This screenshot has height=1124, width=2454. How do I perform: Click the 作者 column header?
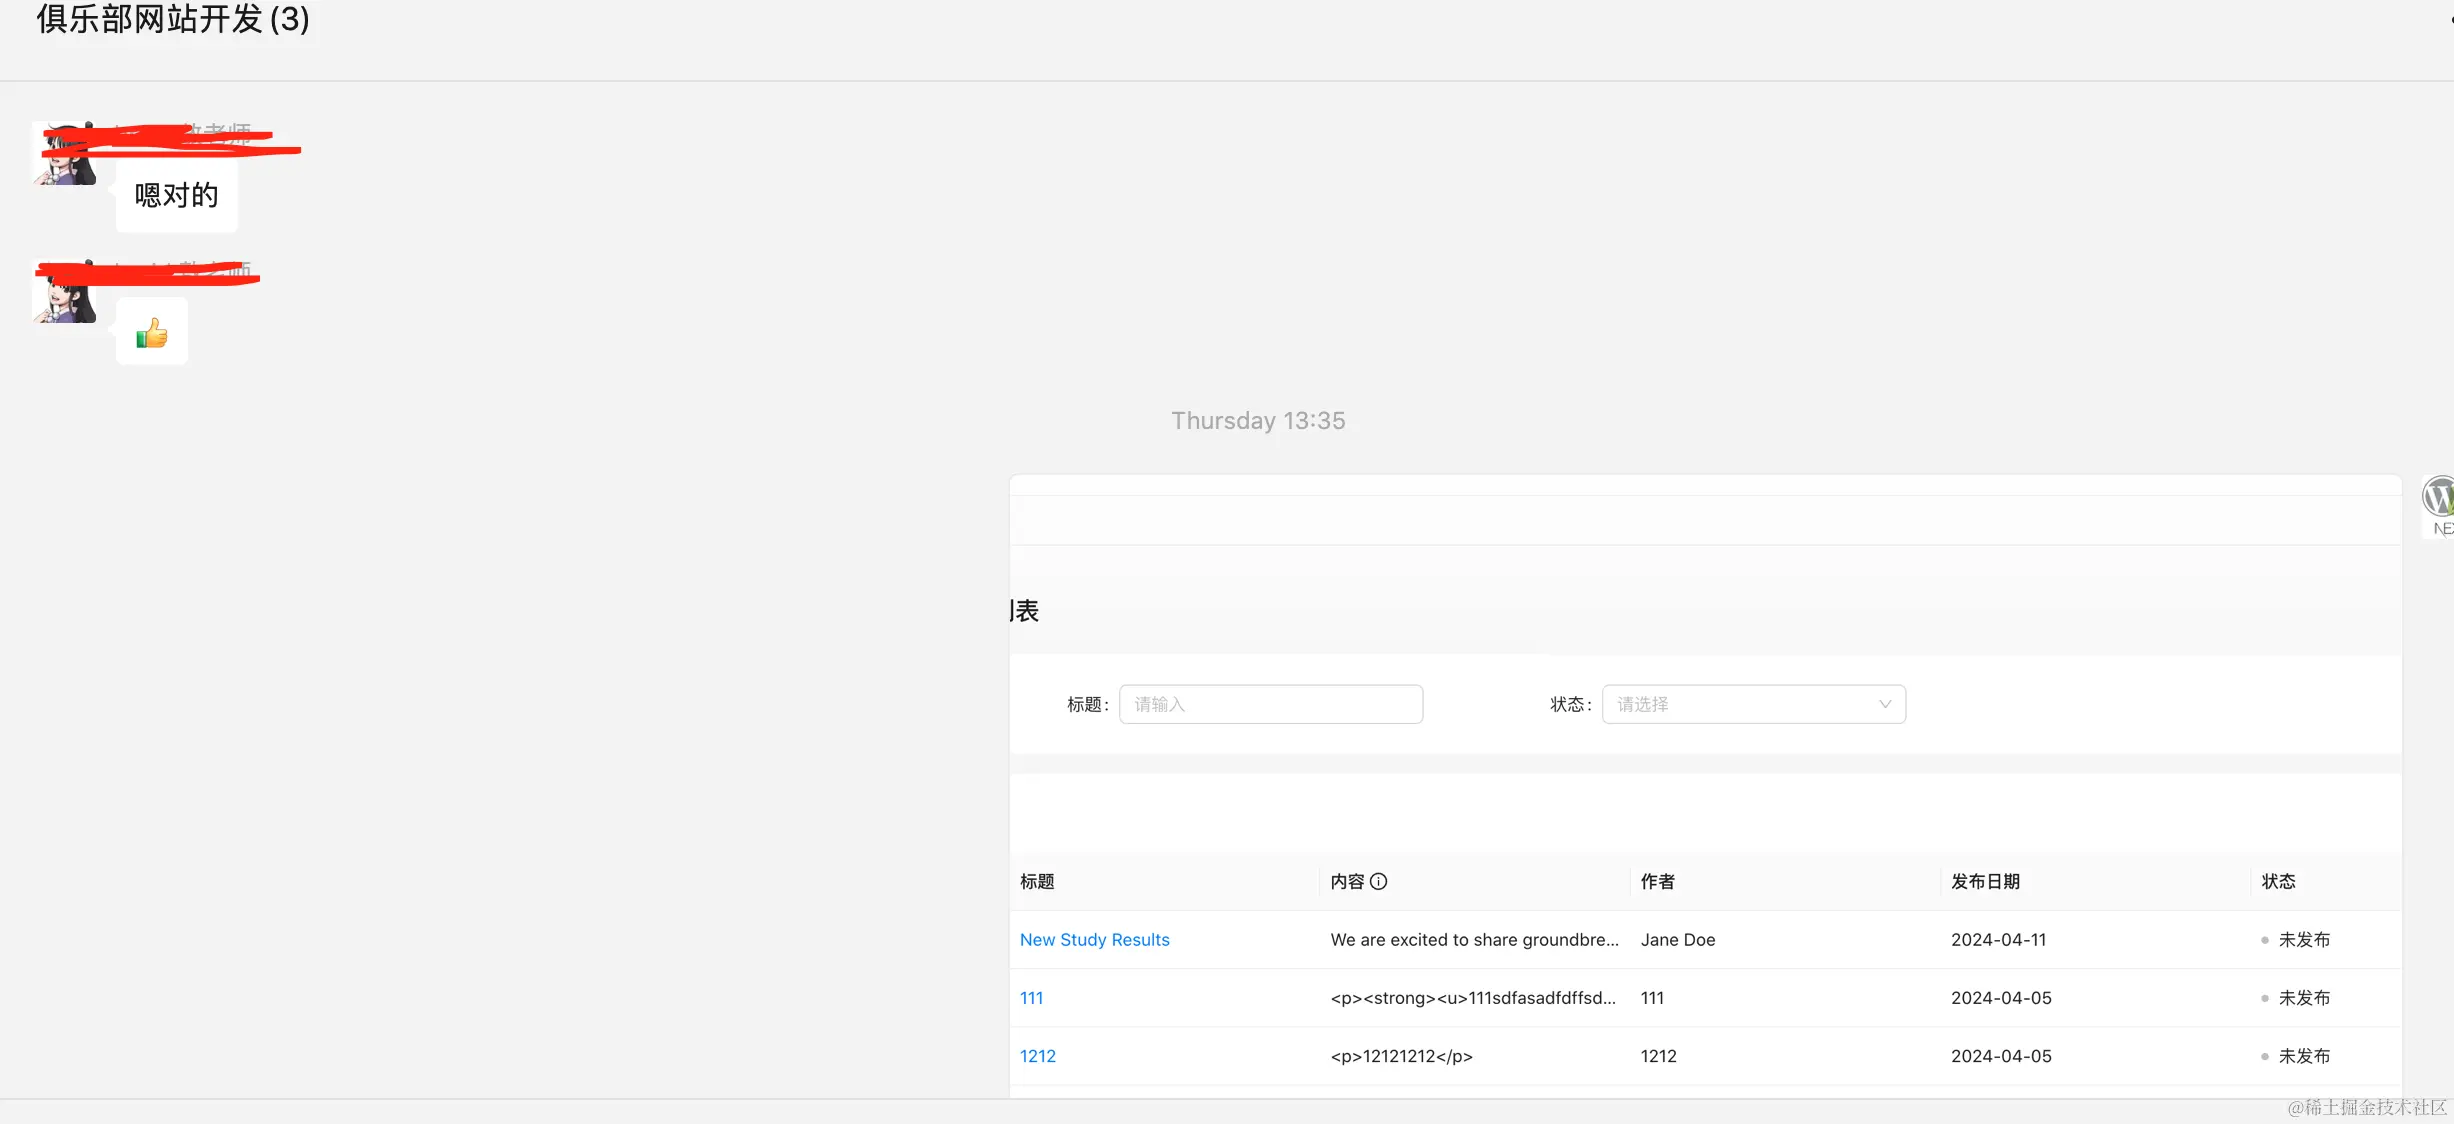(x=1657, y=881)
